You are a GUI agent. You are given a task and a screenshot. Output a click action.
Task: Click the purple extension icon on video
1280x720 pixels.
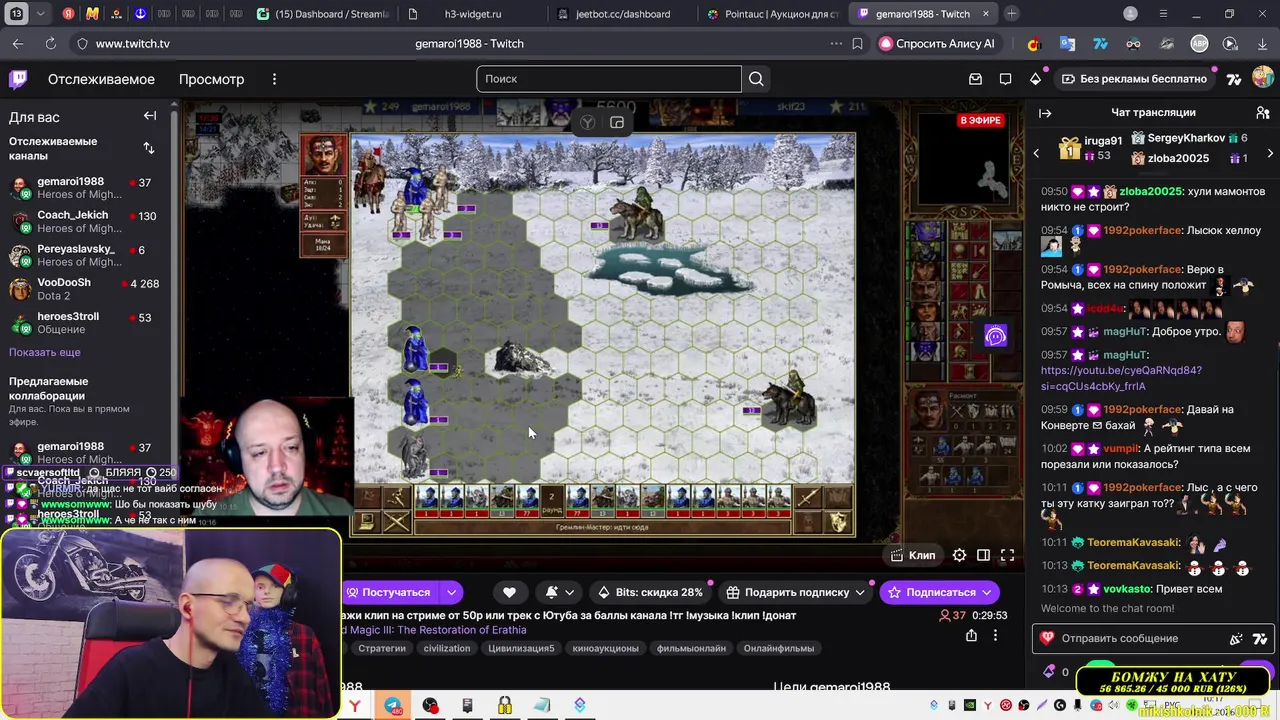tap(995, 337)
